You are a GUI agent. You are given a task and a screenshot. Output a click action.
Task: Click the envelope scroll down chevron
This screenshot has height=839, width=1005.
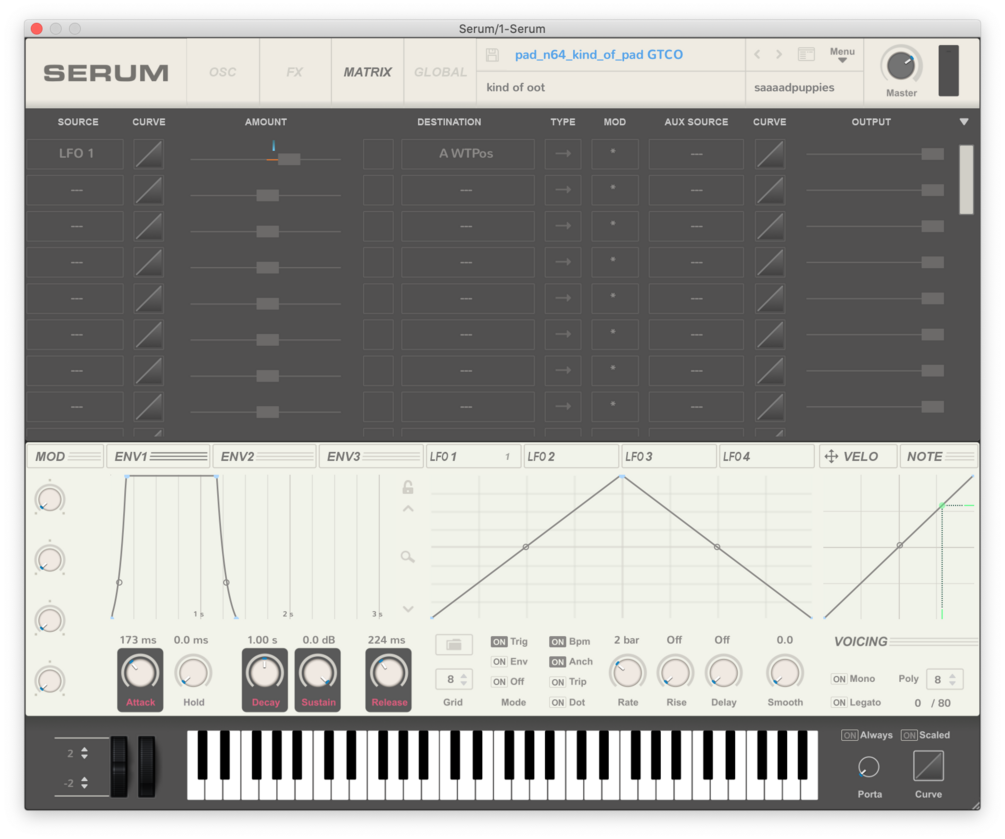coord(408,609)
